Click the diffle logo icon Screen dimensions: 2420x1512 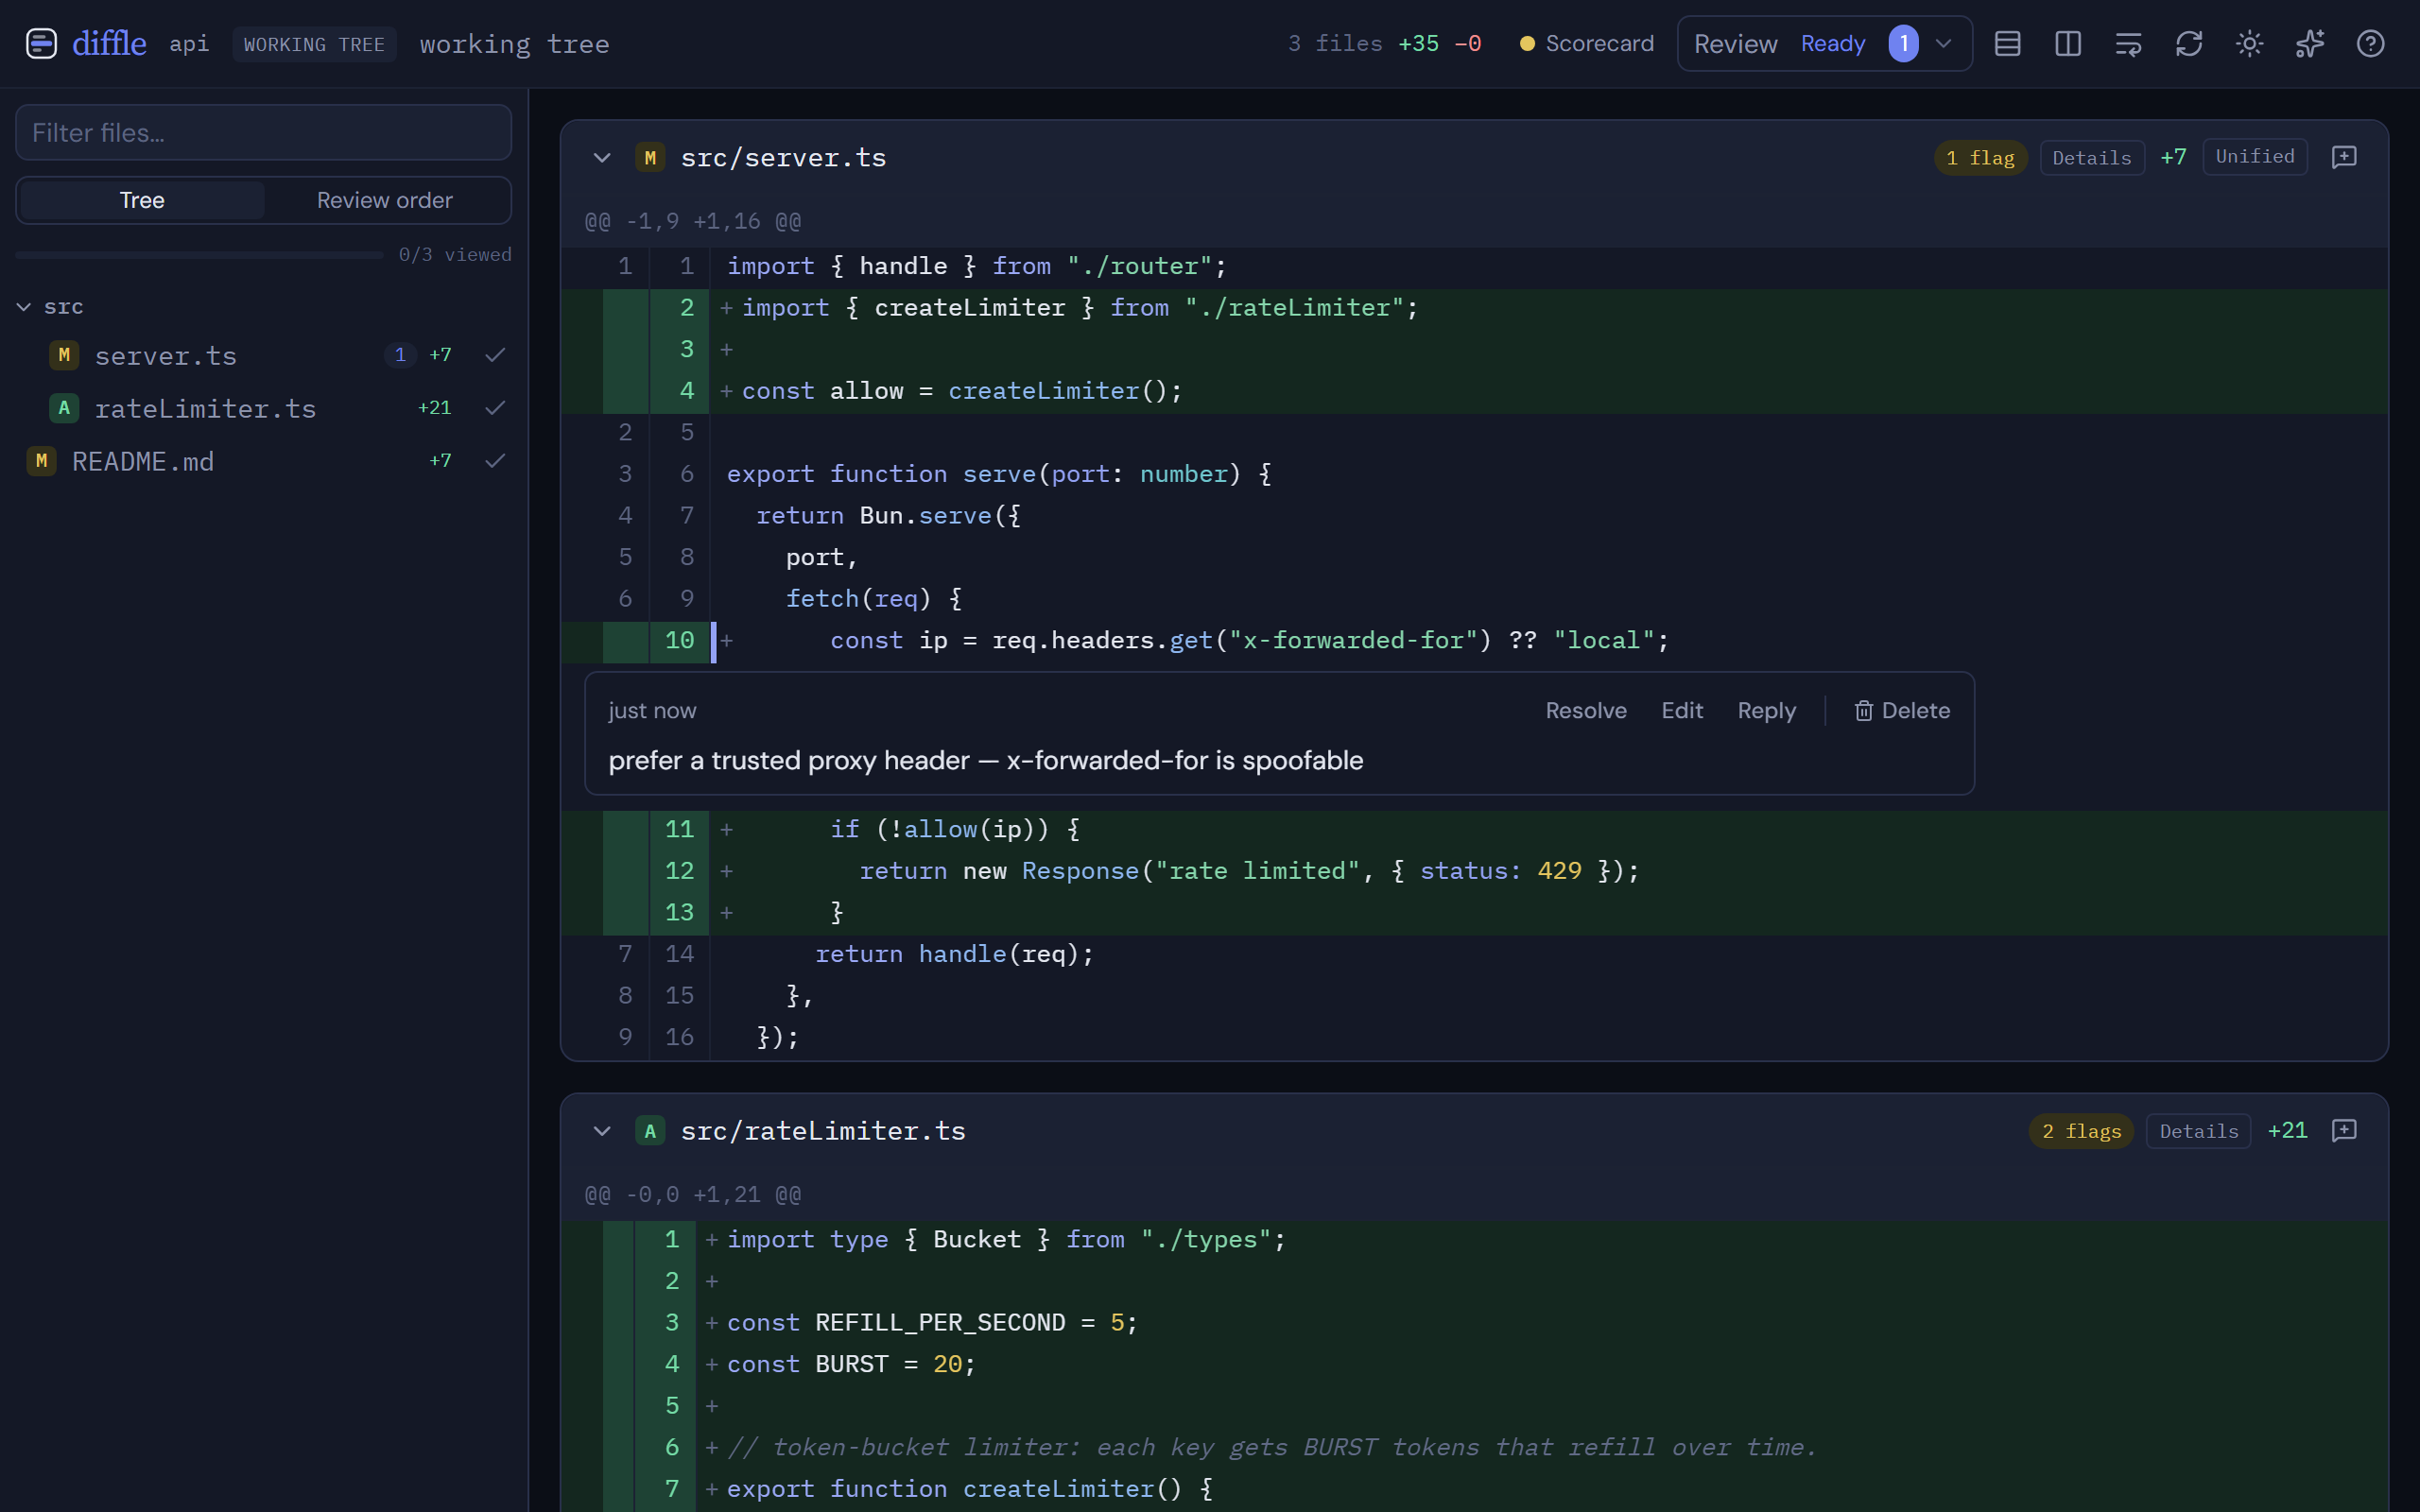tap(41, 44)
